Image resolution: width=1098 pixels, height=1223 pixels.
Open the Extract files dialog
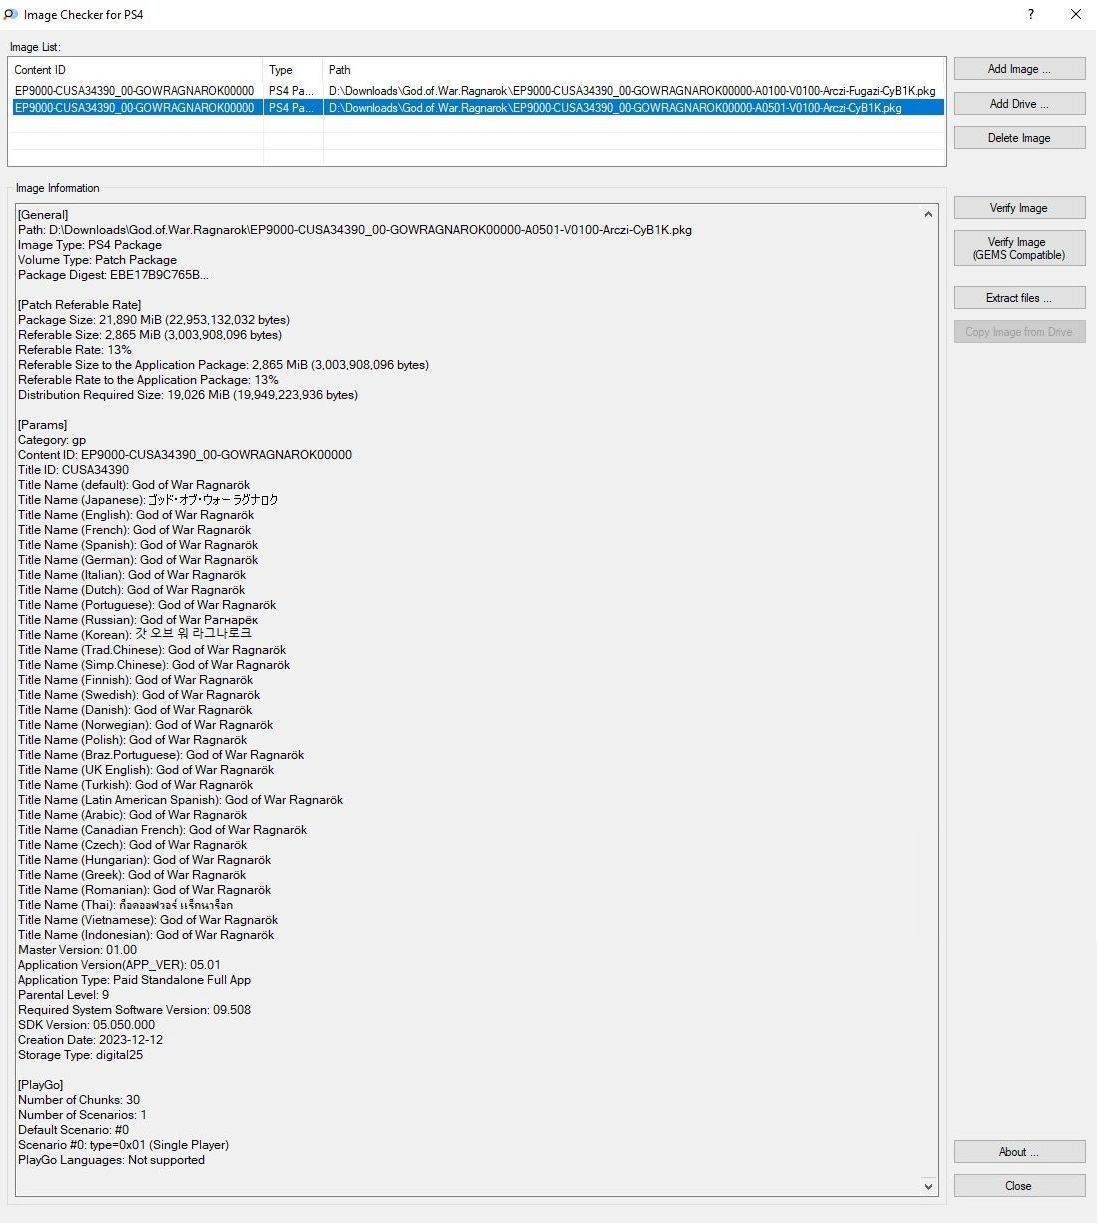tap(1019, 298)
